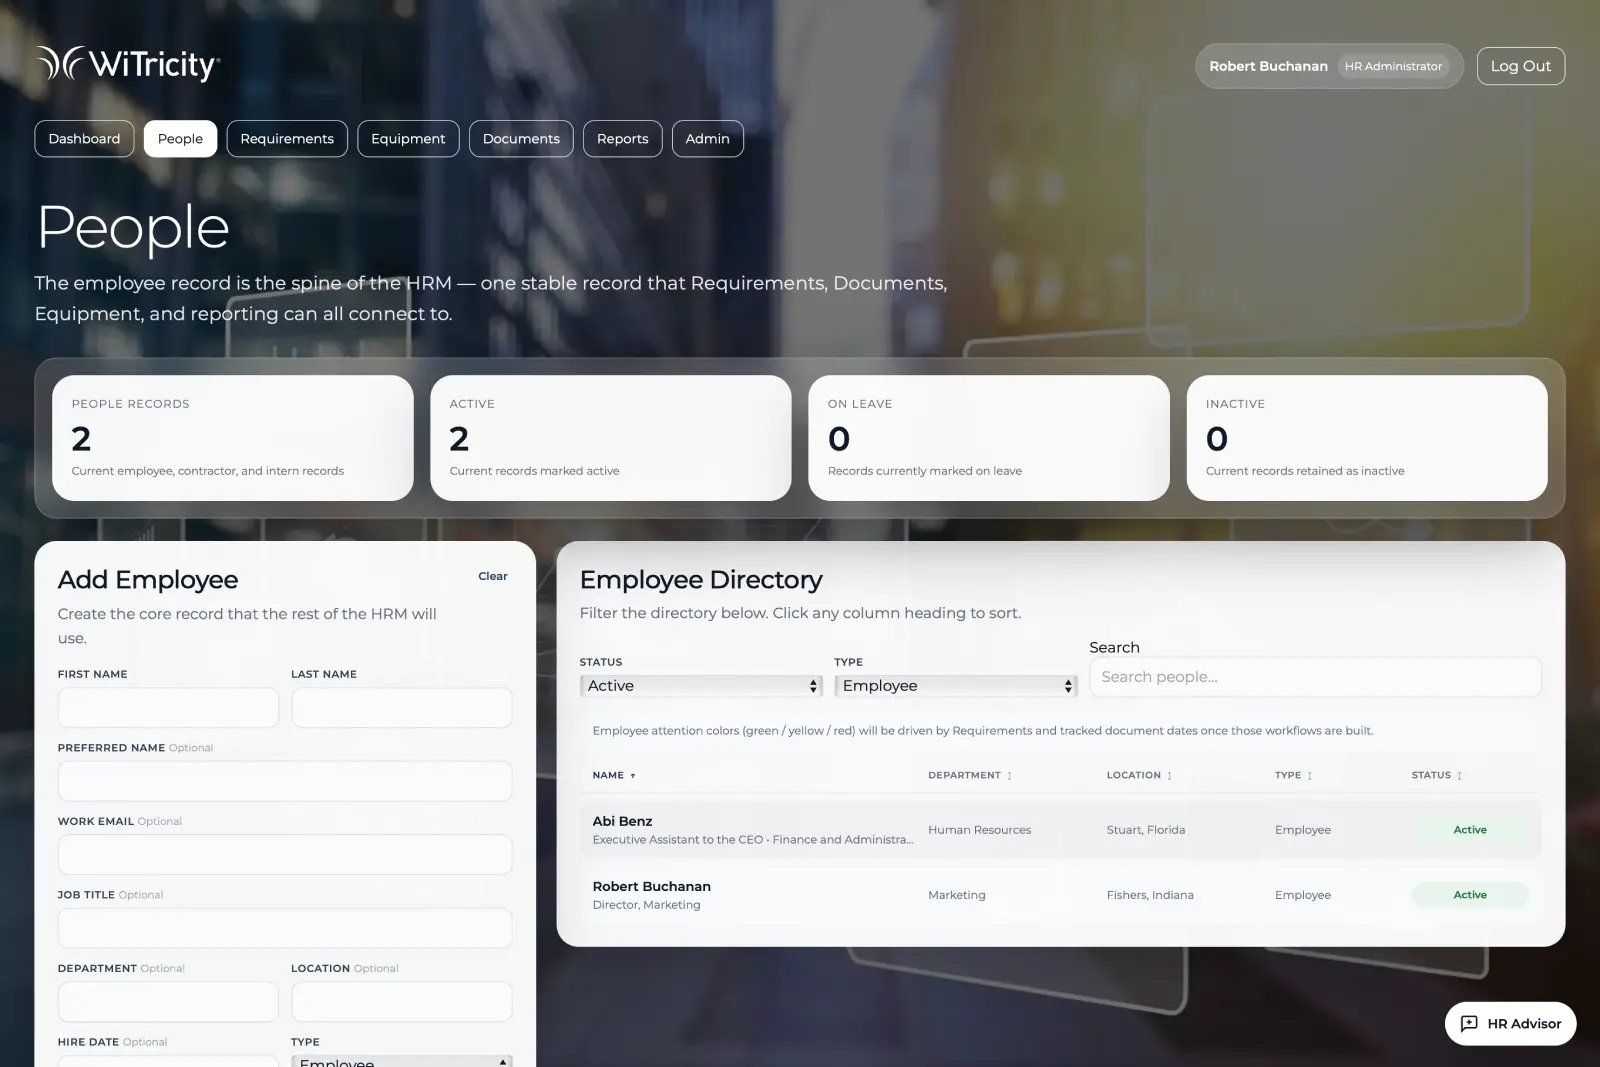The width and height of the screenshot is (1600, 1067).
Task: Open Abi Benz employee row
Action: coord(1060,830)
